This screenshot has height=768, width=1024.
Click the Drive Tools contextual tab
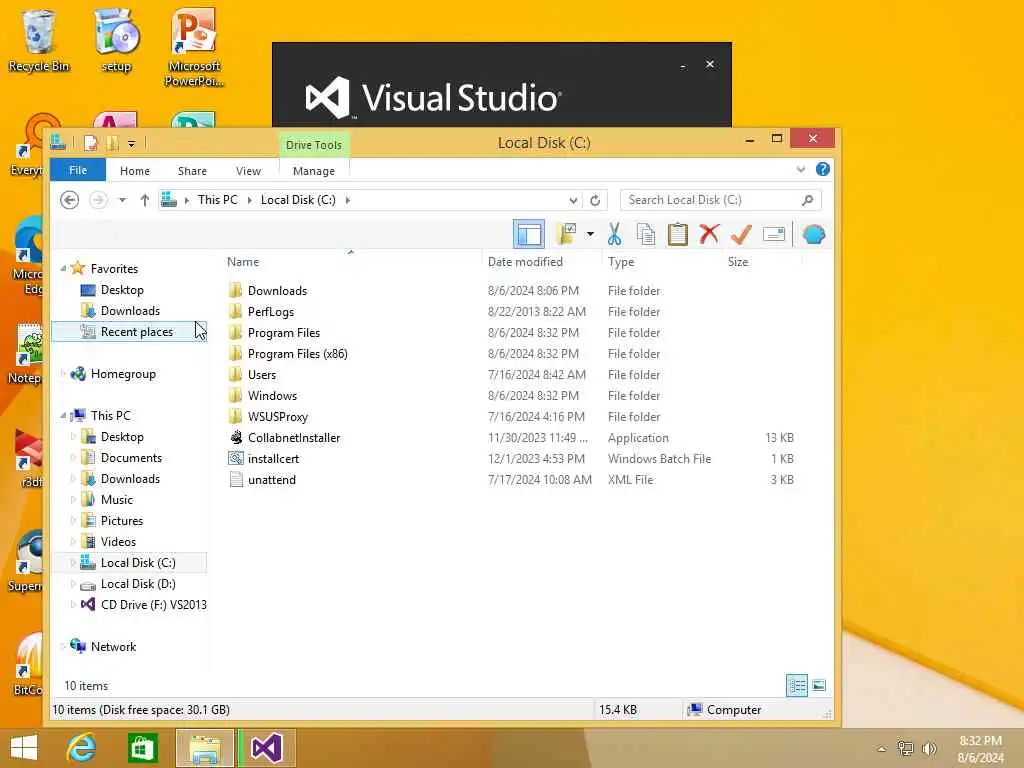coord(314,144)
